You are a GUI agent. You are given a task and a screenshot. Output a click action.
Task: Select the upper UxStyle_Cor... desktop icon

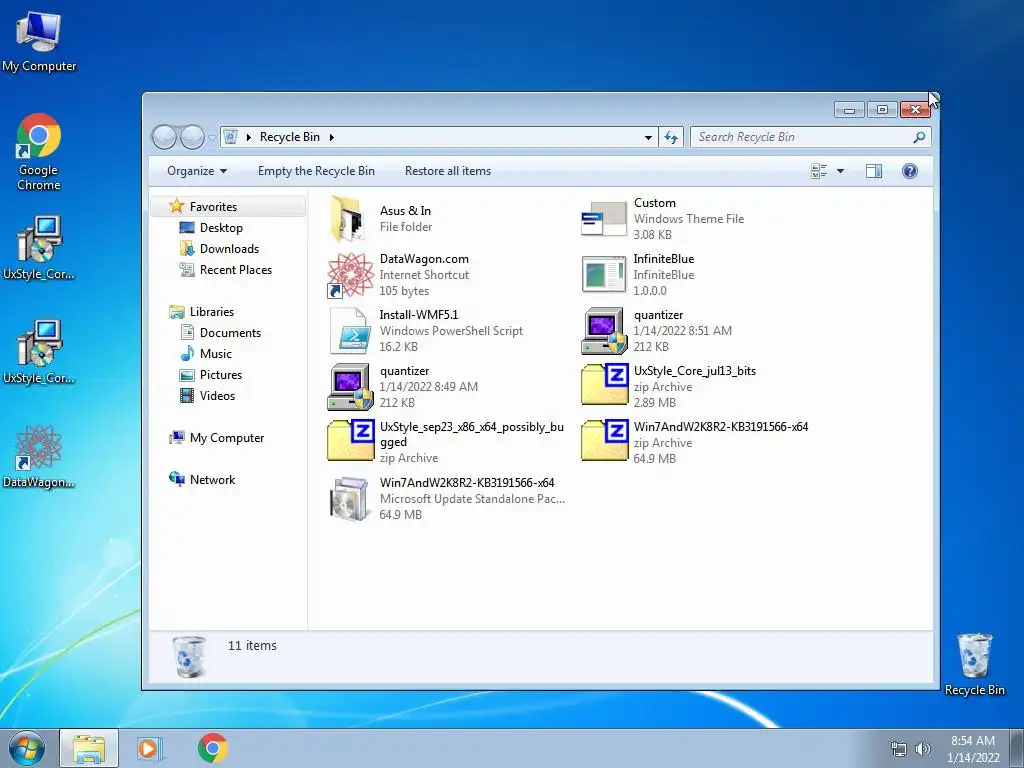pyautogui.click(x=39, y=248)
